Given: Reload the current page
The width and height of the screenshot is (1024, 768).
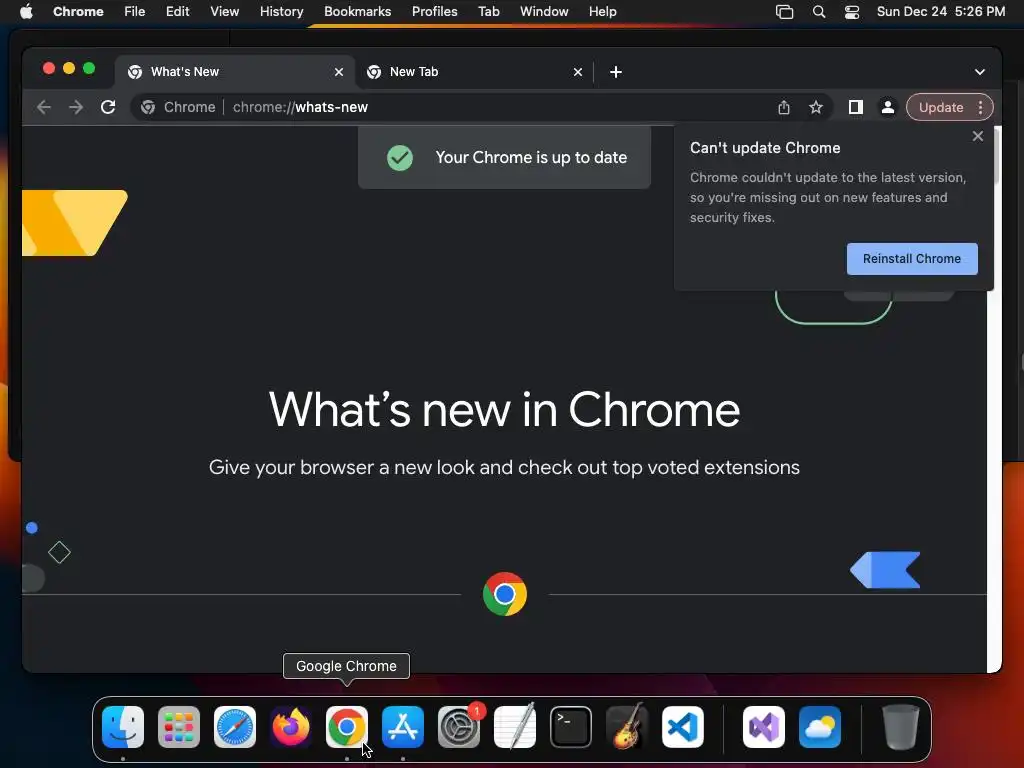Looking at the screenshot, I should pyautogui.click(x=108, y=107).
